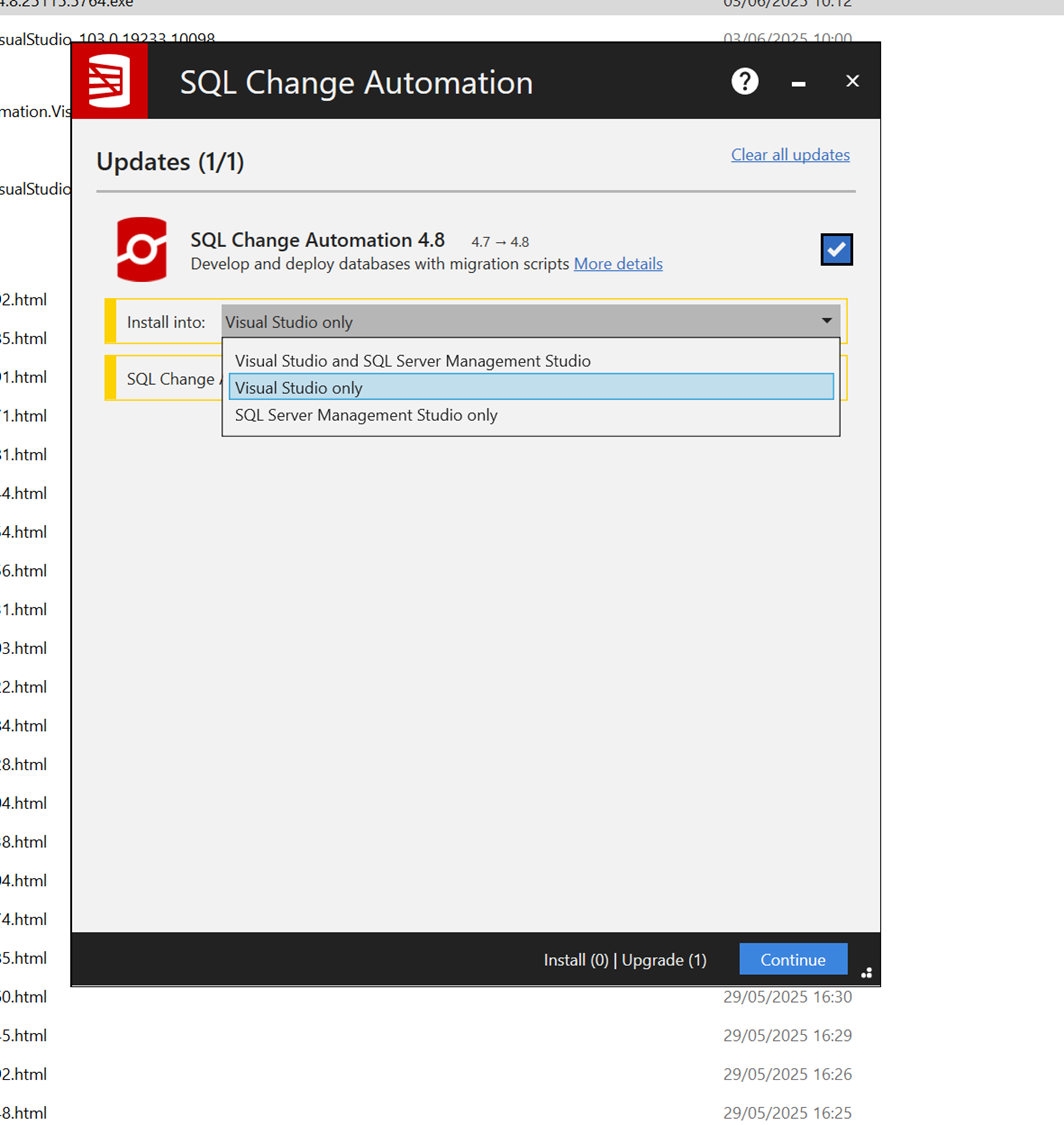Click the 29/05/2025 16:25 date in file list
This screenshot has height=1125, width=1064.
[787, 1113]
